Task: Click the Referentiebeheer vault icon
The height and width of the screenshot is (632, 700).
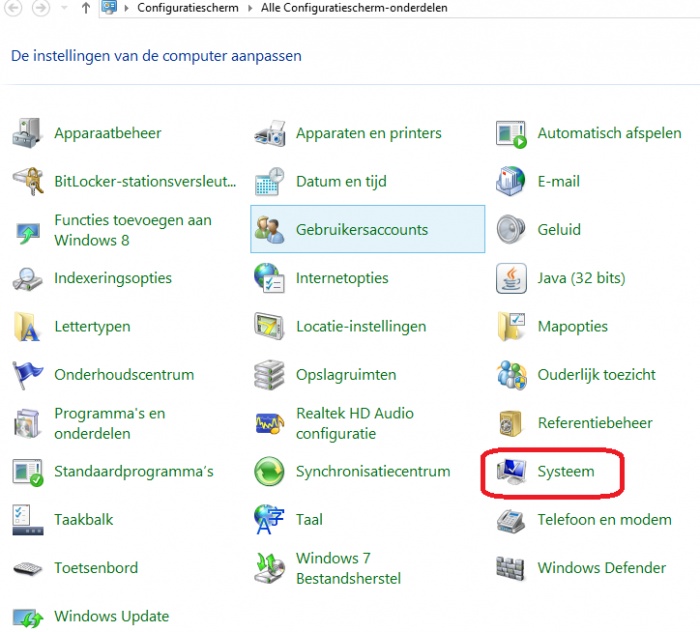Action: tap(511, 423)
